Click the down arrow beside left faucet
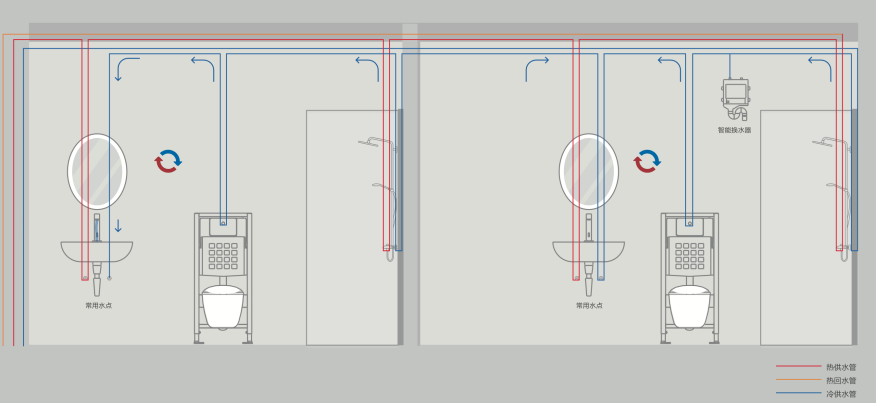Image resolution: width=876 pixels, height=403 pixels. click(x=117, y=226)
